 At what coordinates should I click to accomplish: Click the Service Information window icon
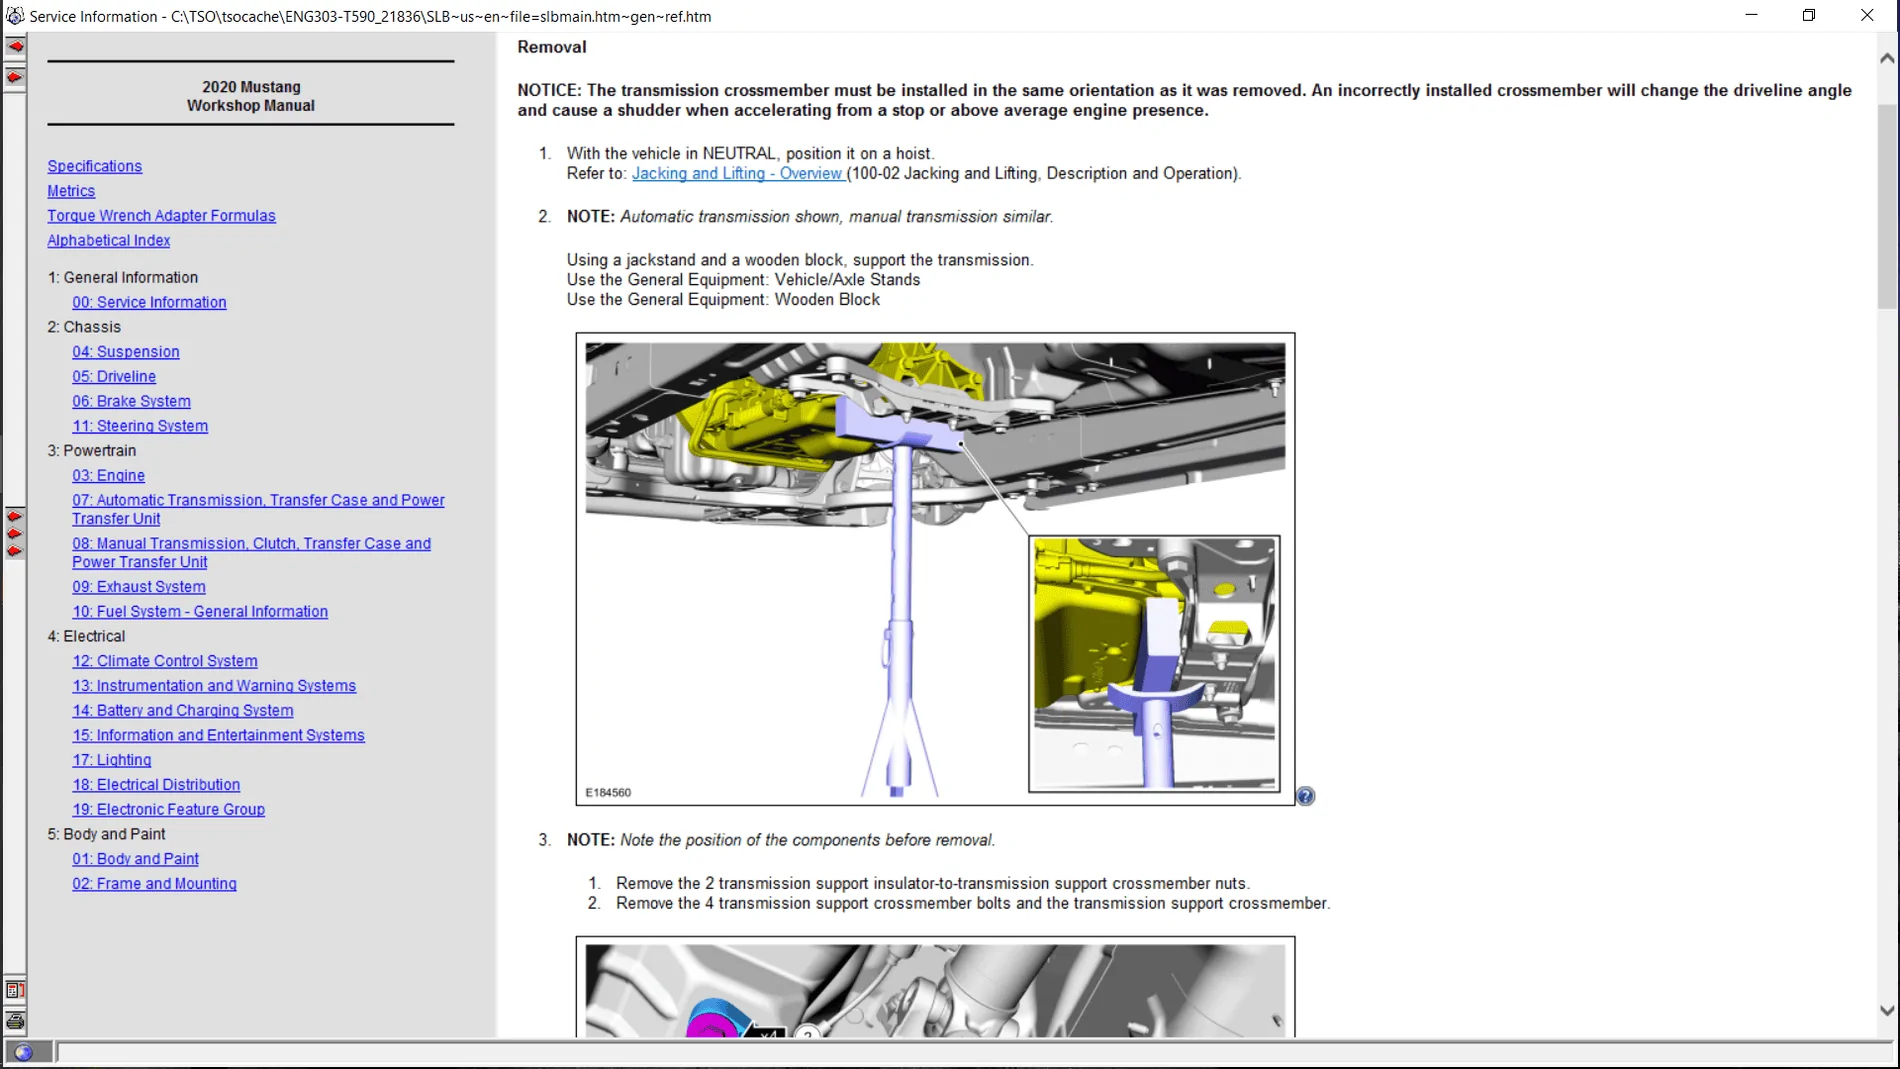[x=15, y=16]
